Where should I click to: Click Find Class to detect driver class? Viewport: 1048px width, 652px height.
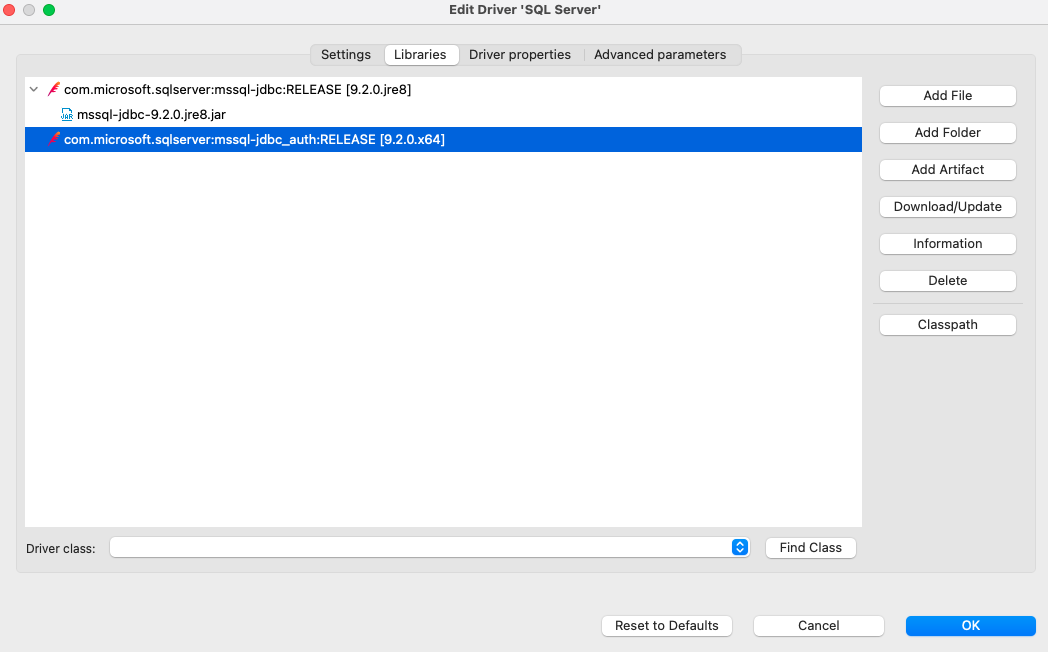coord(810,547)
